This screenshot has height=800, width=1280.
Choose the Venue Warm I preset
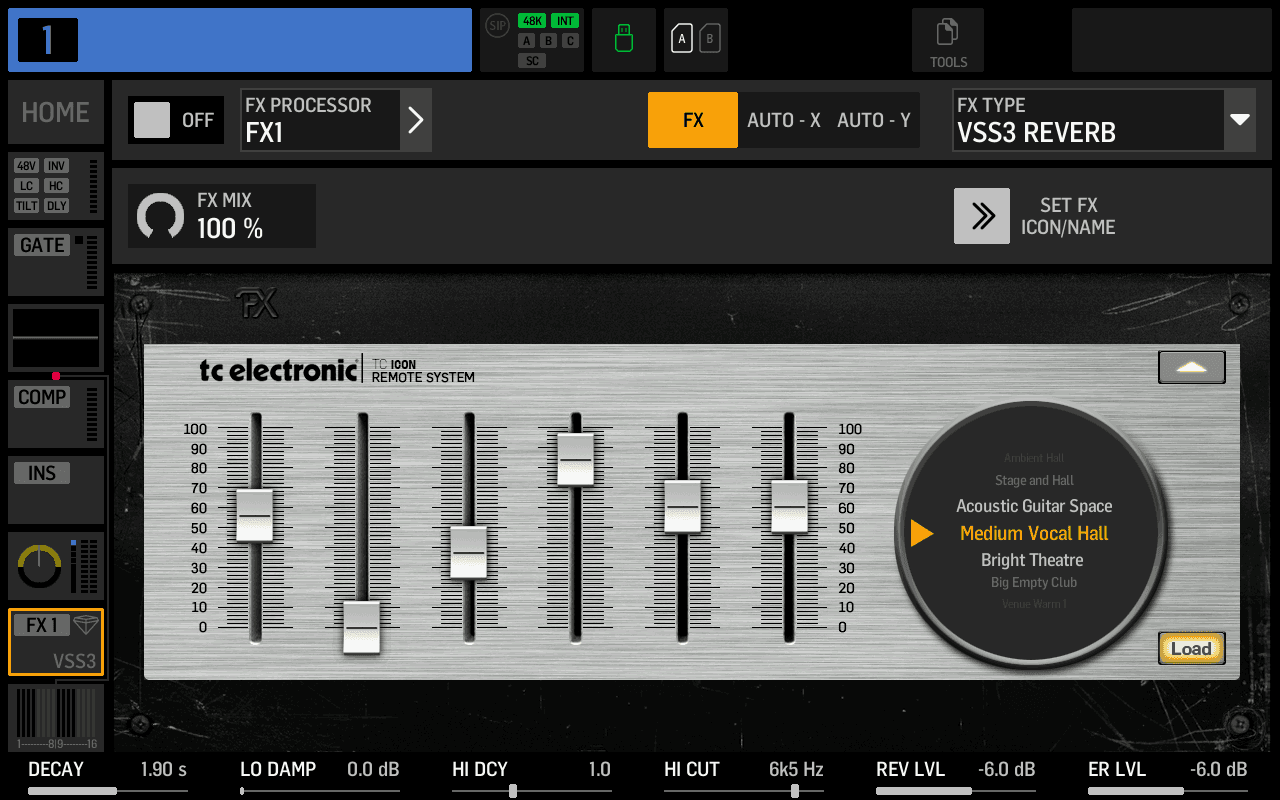click(1034, 604)
